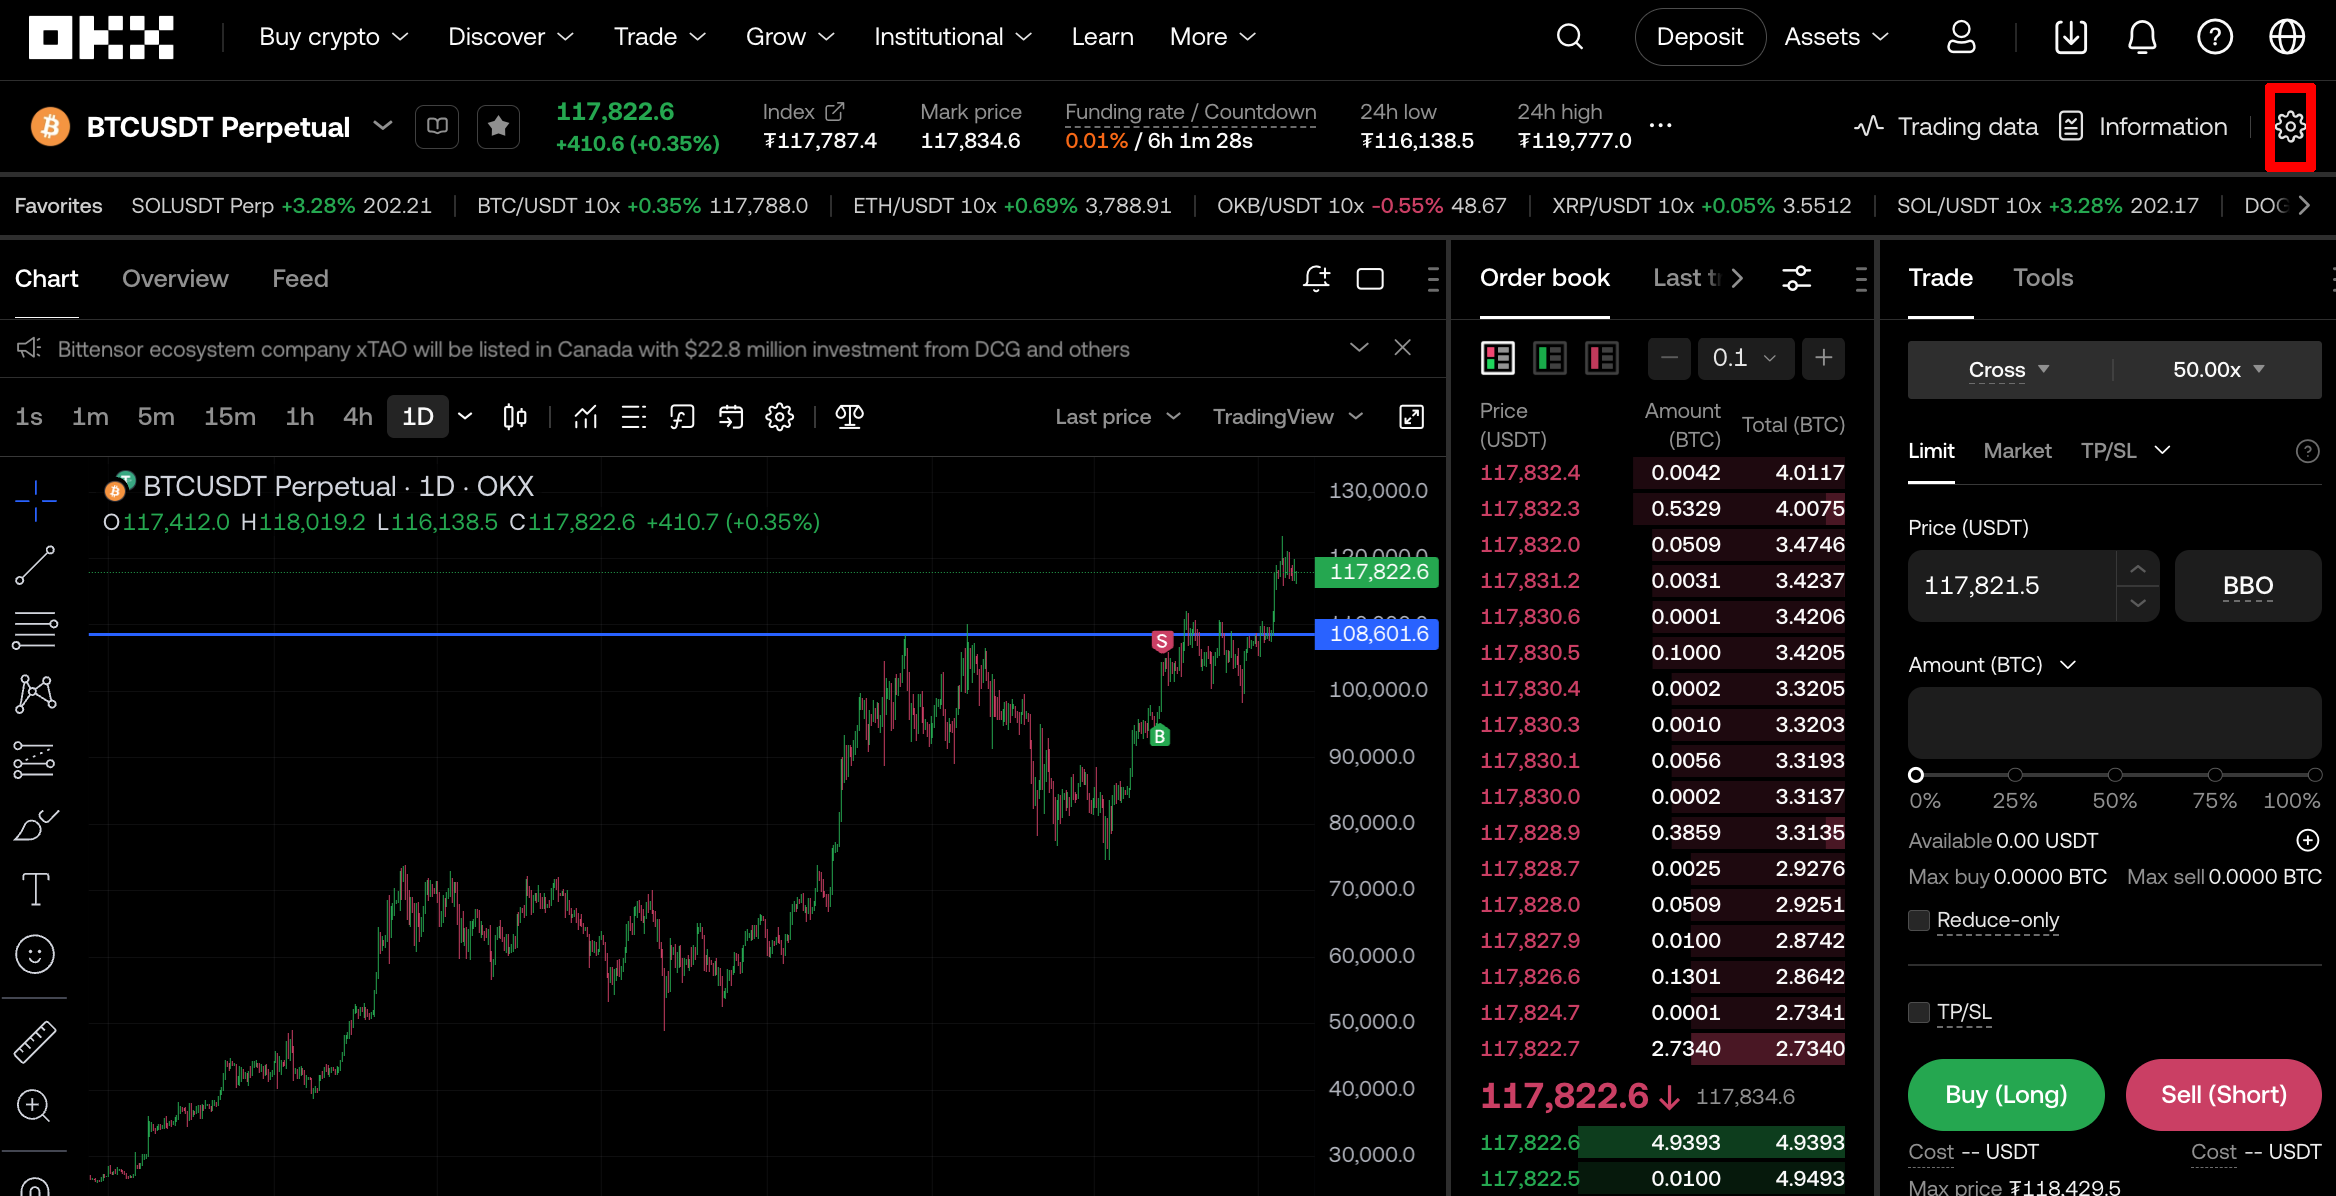This screenshot has width=2336, height=1196.
Task: Click the Buy (Long) button
Action: pos(2006,1095)
